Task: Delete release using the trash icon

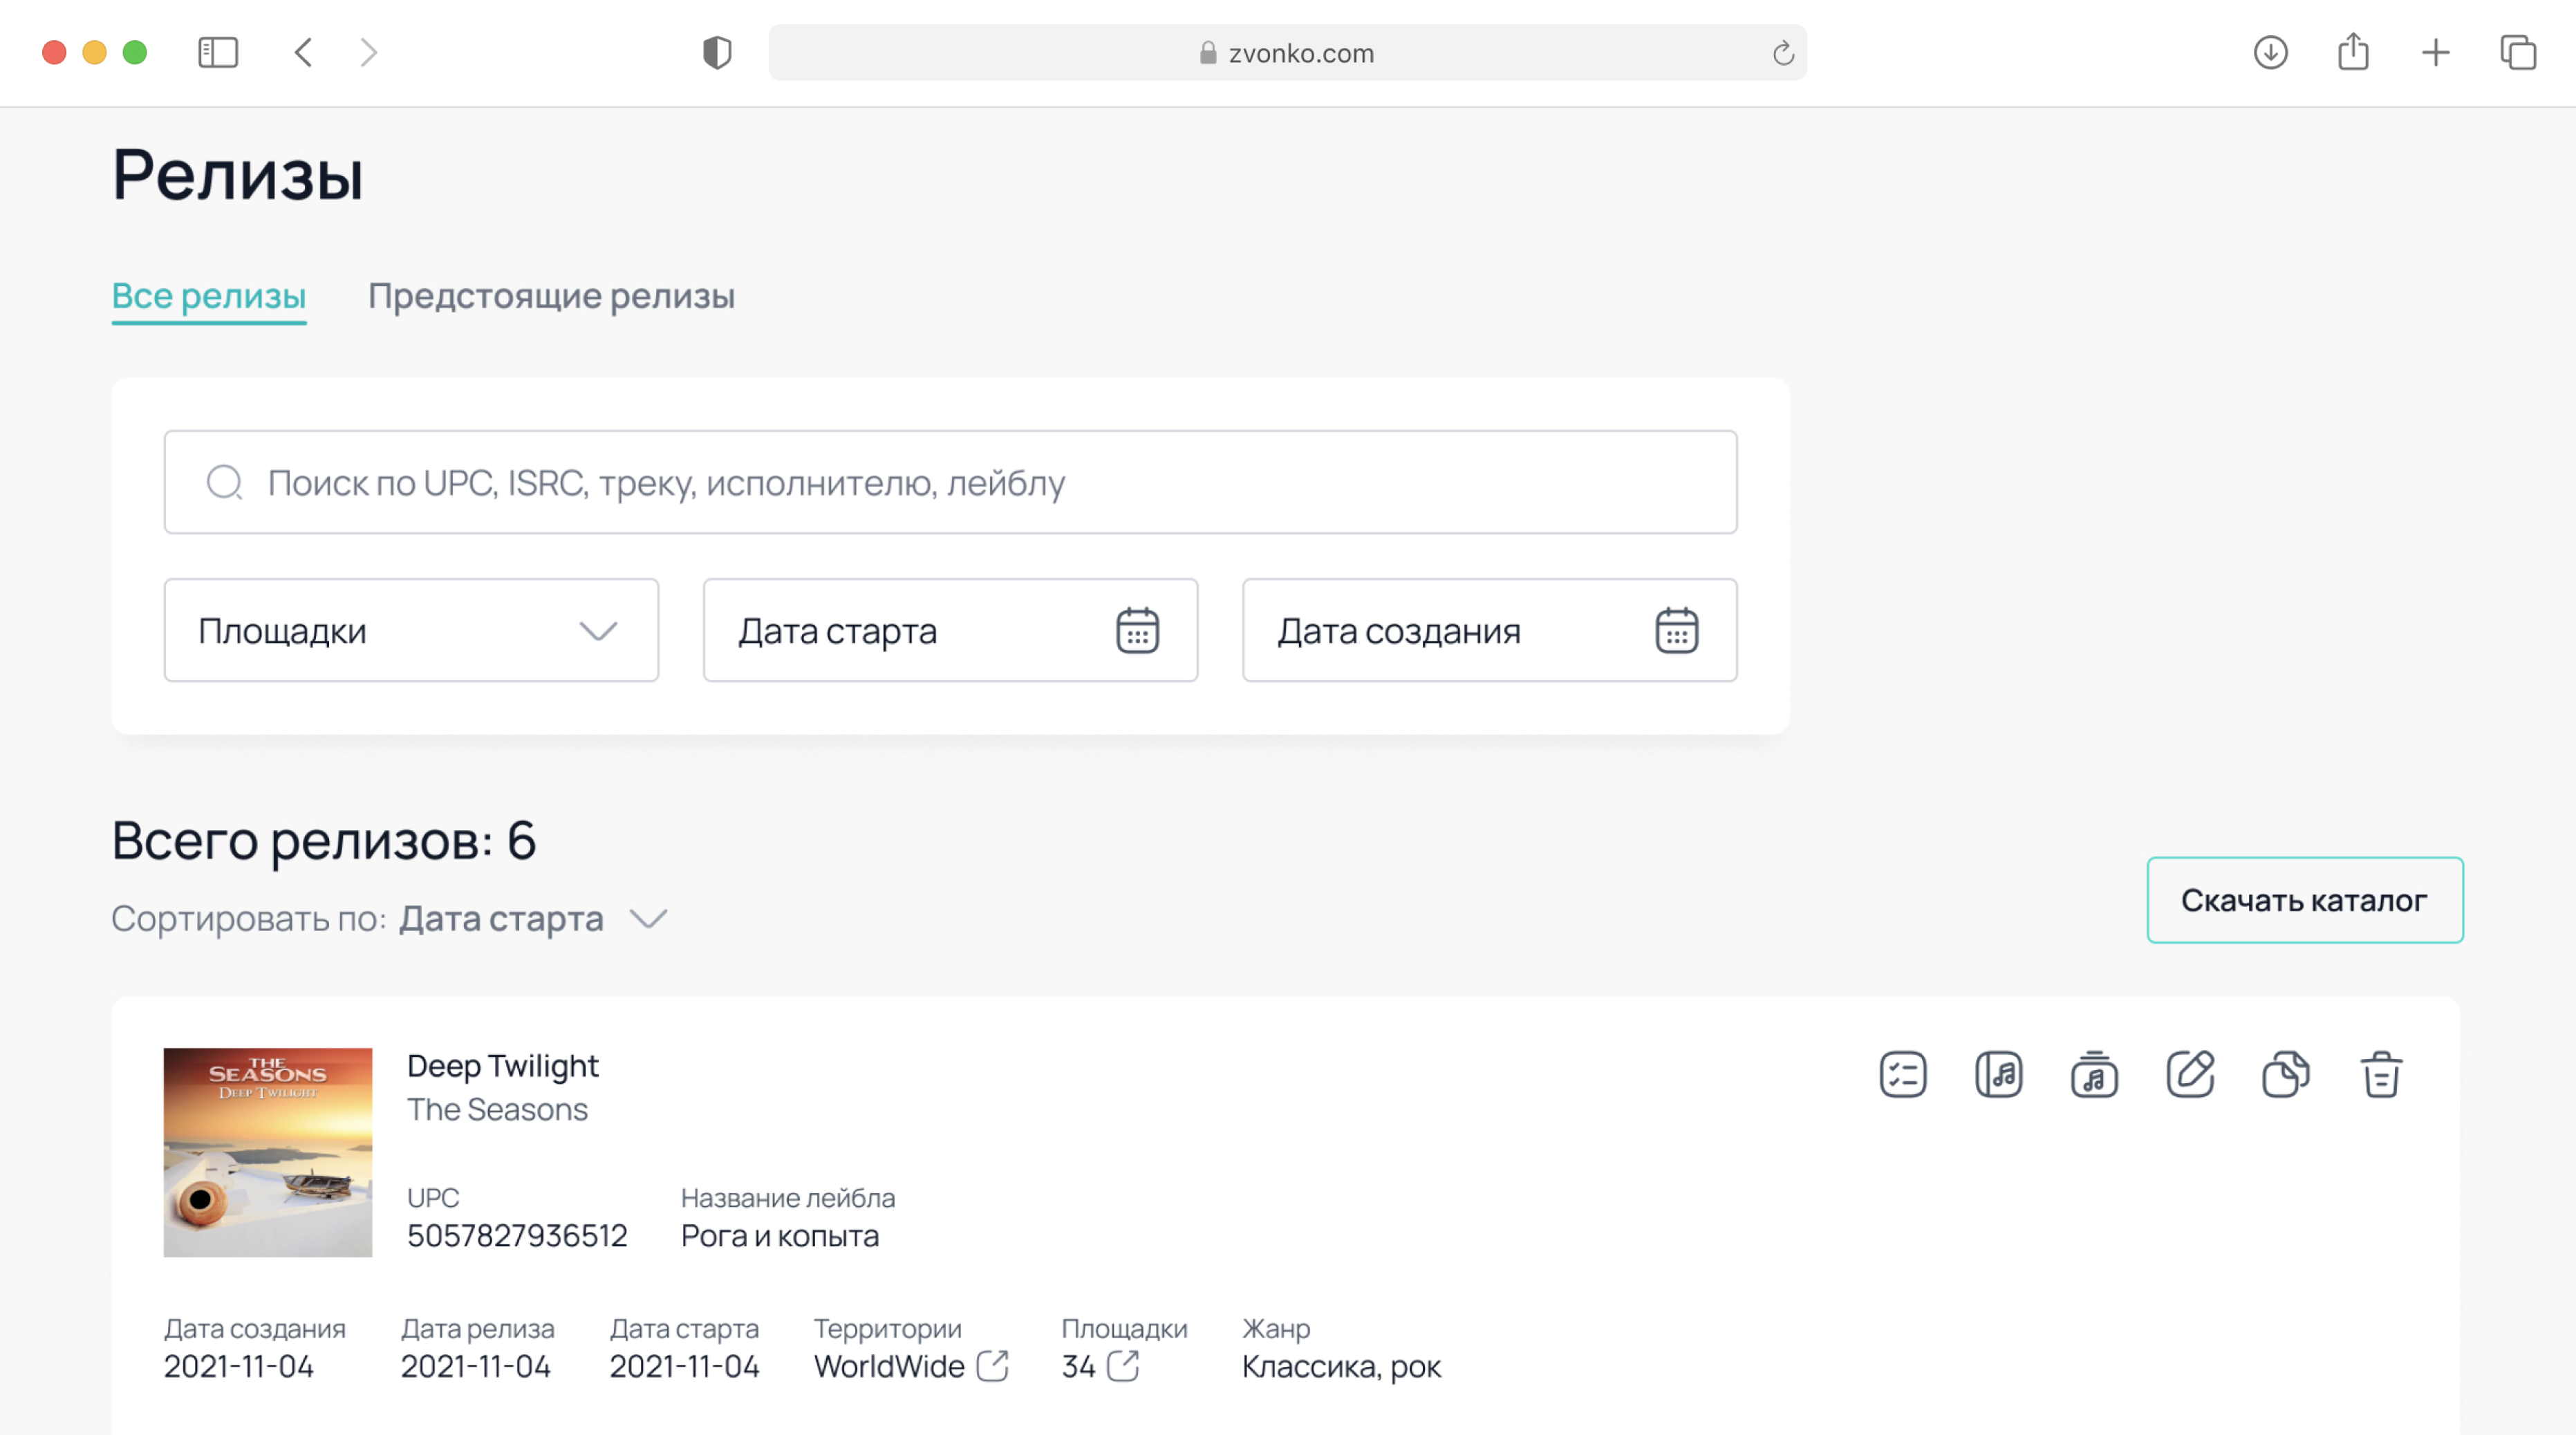Action: [x=2381, y=1075]
